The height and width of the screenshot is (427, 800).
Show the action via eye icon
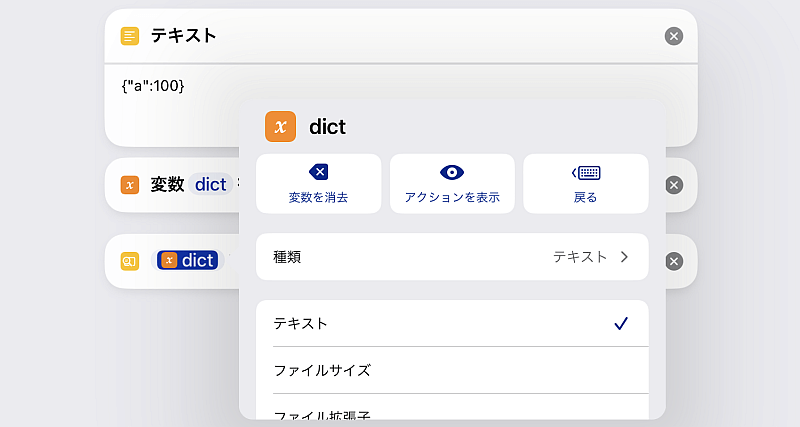452,172
